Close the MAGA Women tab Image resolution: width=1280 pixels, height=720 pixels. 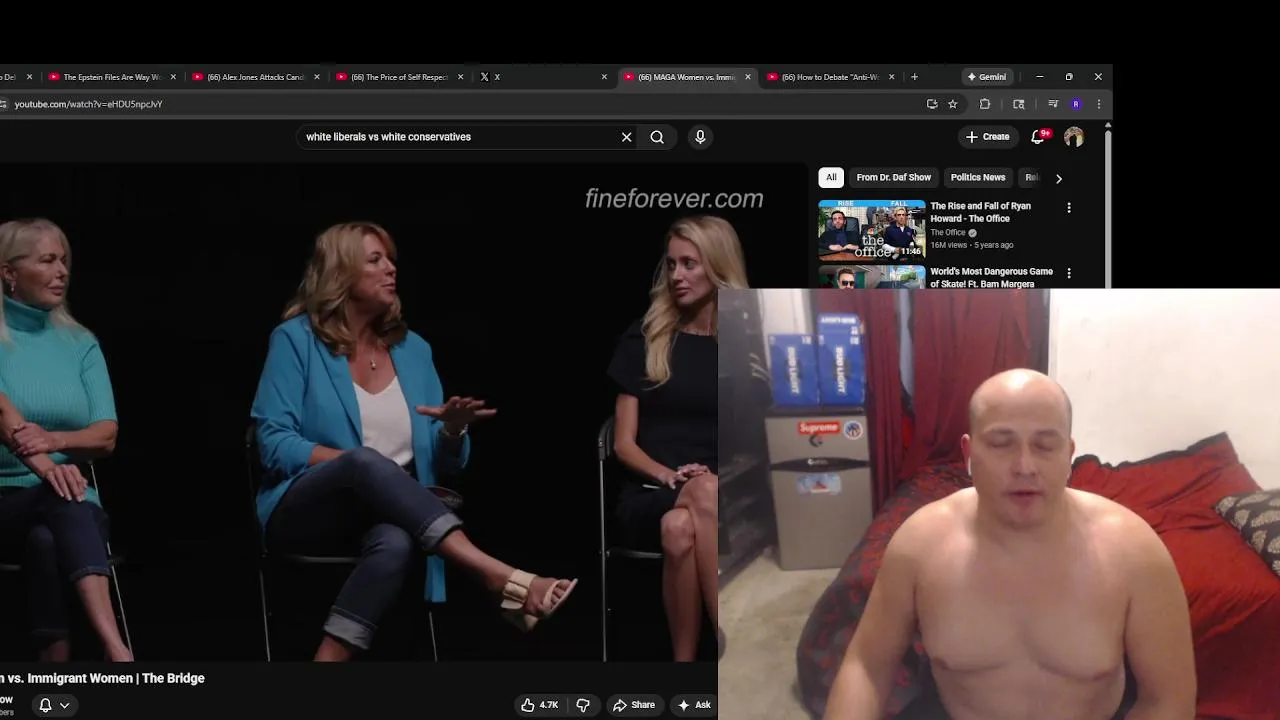point(747,77)
